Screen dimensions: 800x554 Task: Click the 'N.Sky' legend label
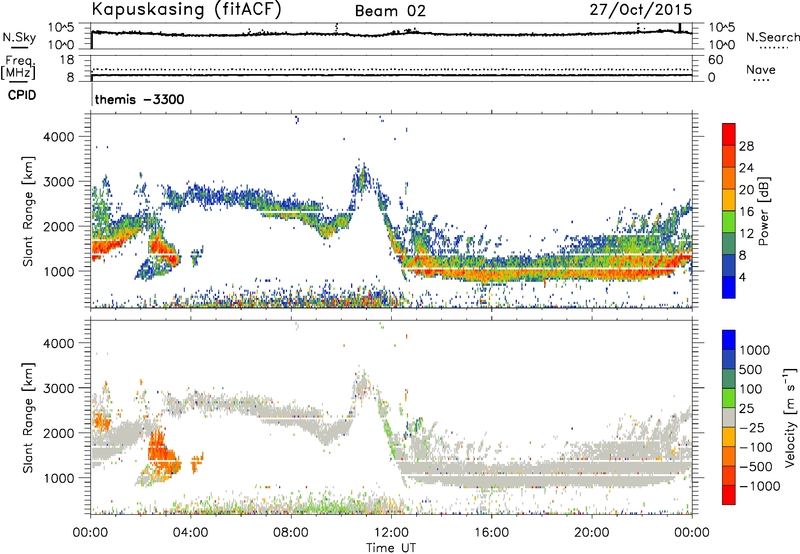pyautogui.click(x=19, y=37)
